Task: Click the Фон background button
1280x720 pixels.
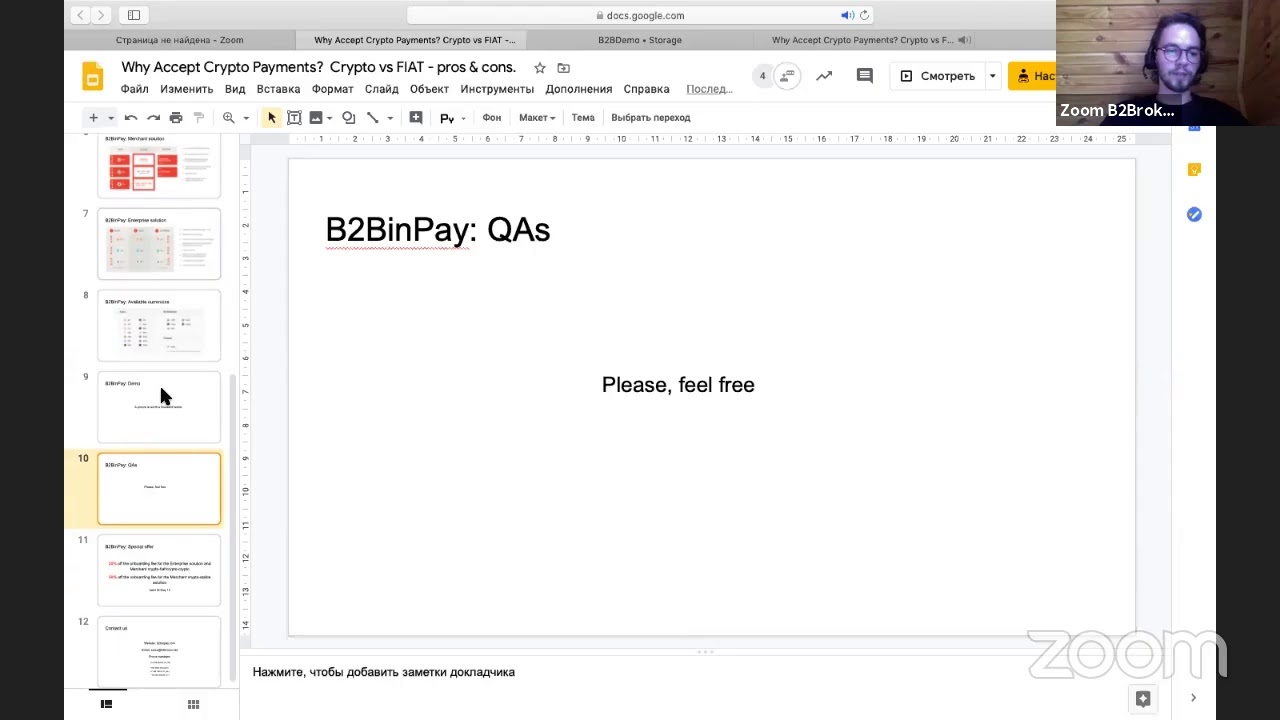Action: coord(492,118)
